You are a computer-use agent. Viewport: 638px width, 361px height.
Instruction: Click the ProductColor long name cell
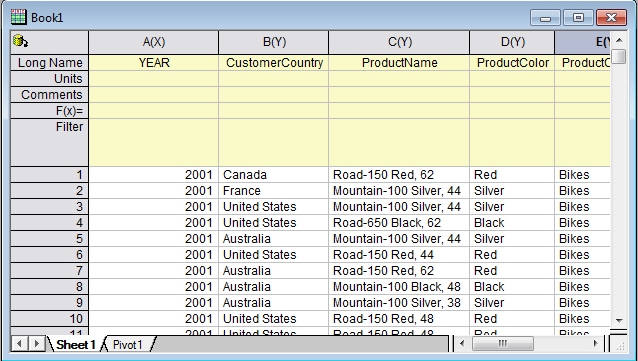(x=512, y=63)
